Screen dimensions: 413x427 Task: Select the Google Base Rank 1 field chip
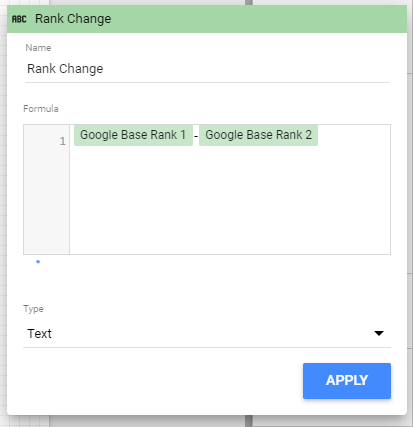133,135
